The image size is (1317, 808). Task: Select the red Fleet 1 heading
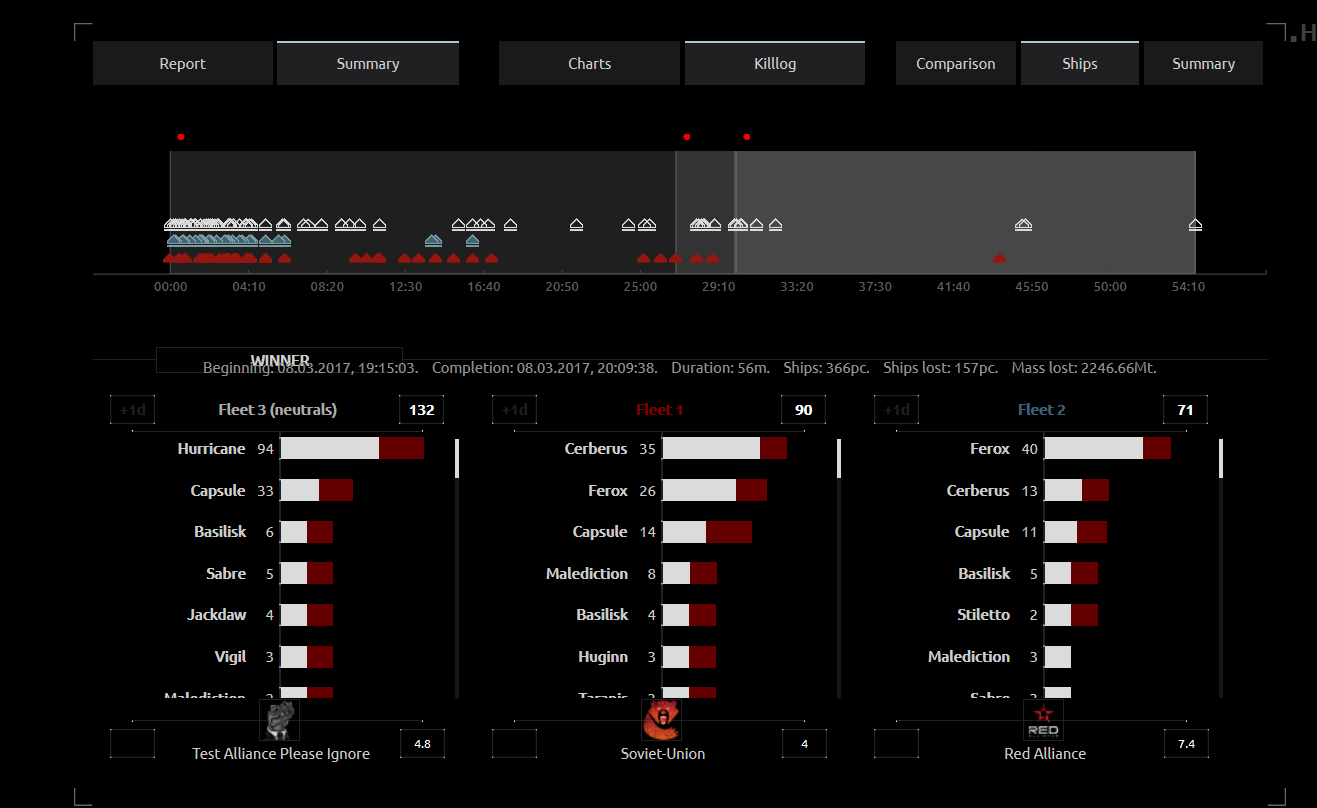pyautogui.click(x=660, y=410)
